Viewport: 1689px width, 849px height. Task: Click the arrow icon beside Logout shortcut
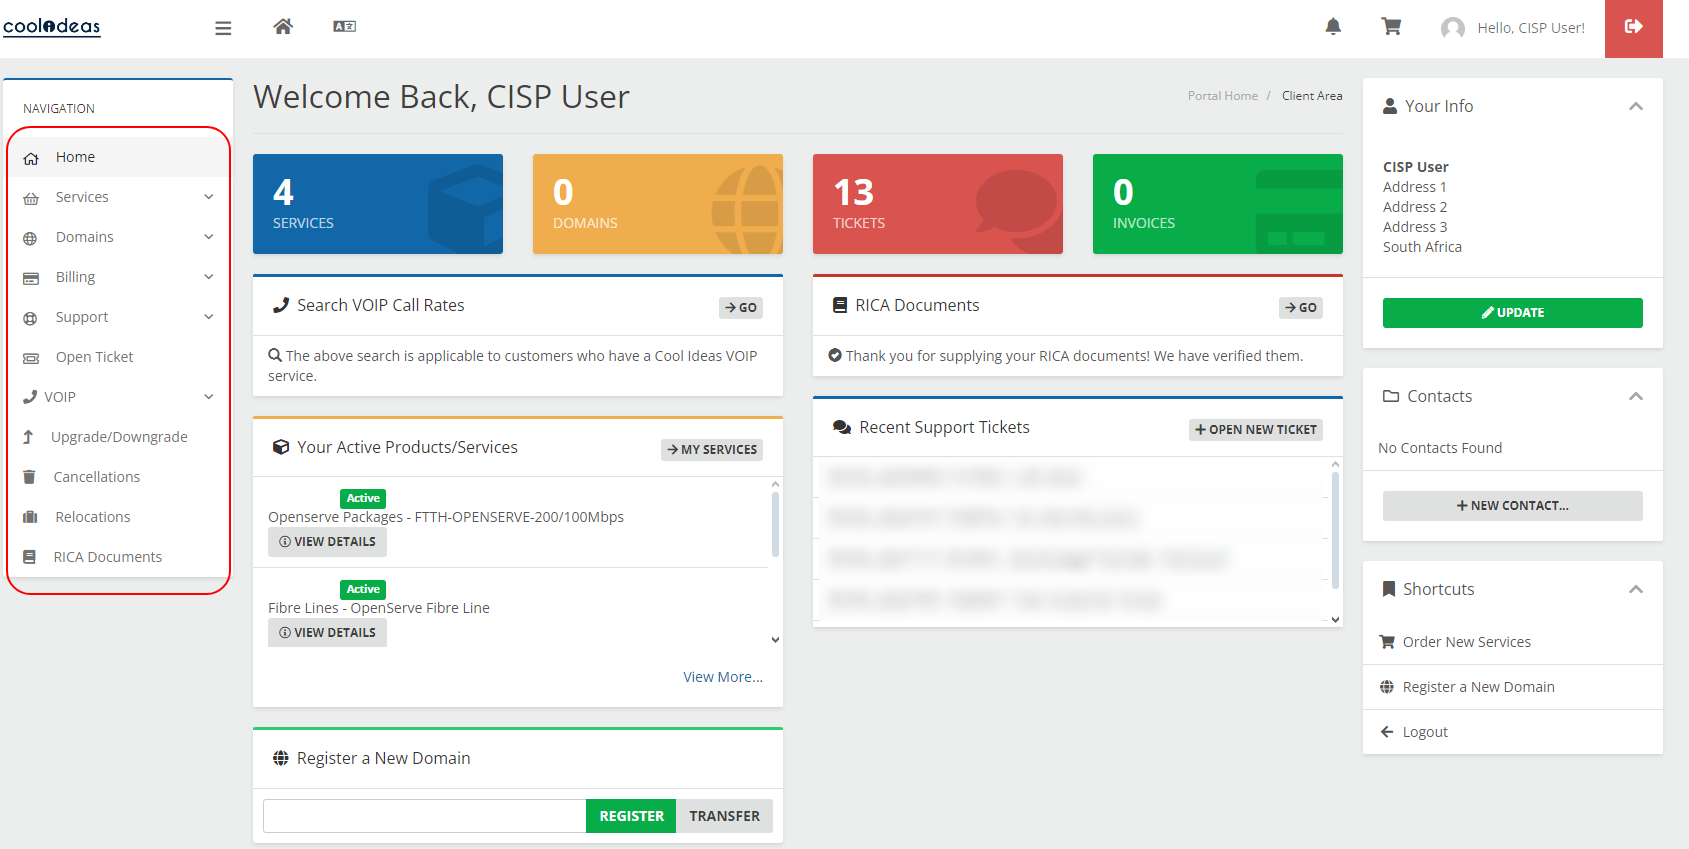pyautogui.click(x=1387, y=732)
